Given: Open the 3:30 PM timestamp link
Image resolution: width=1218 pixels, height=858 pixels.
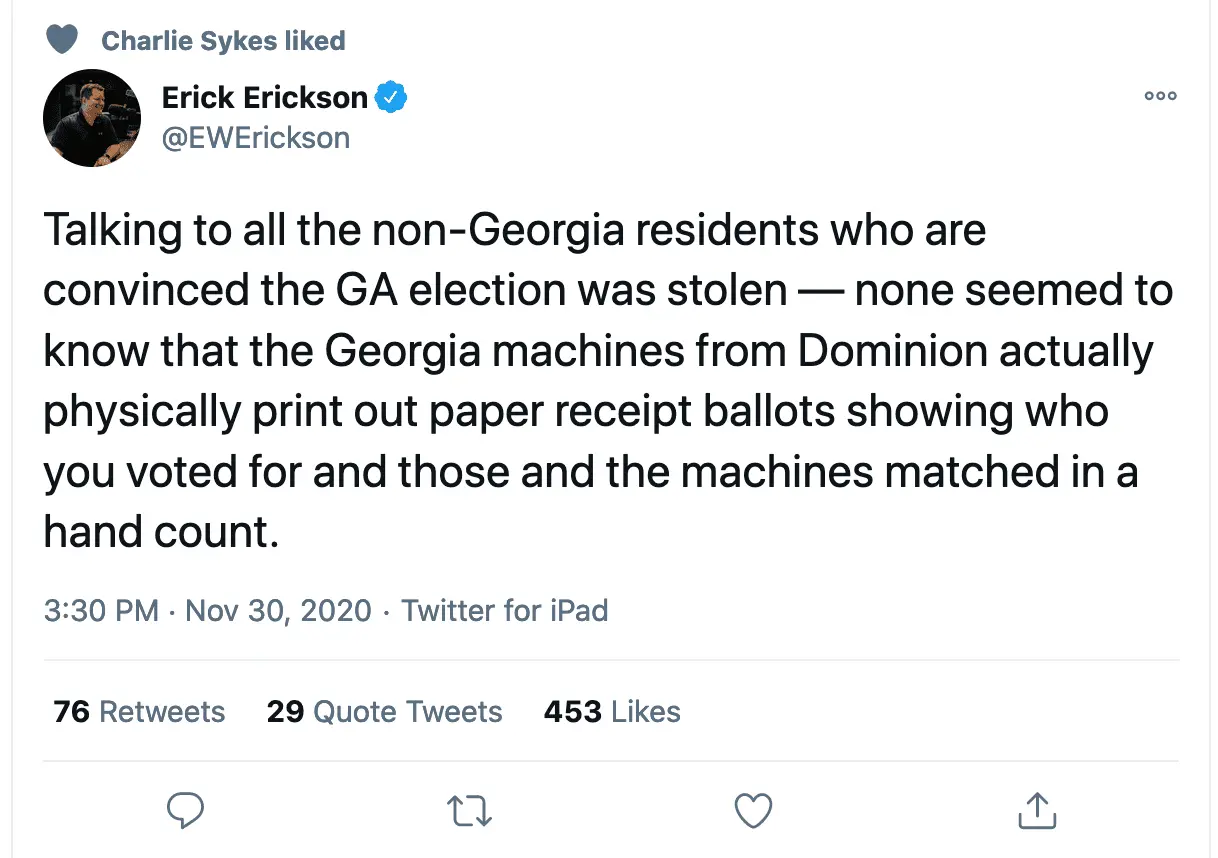Looking at the screenshot, I should 101,610.
